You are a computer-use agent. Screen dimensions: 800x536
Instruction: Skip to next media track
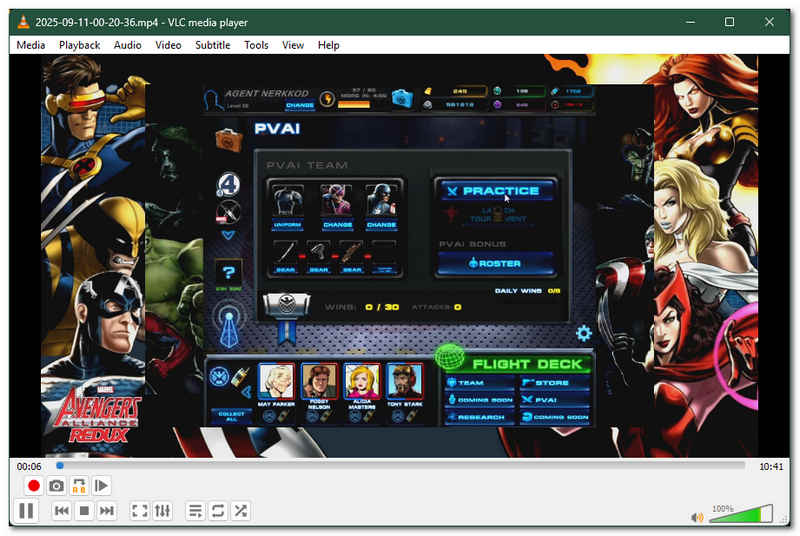coord(107,511)
